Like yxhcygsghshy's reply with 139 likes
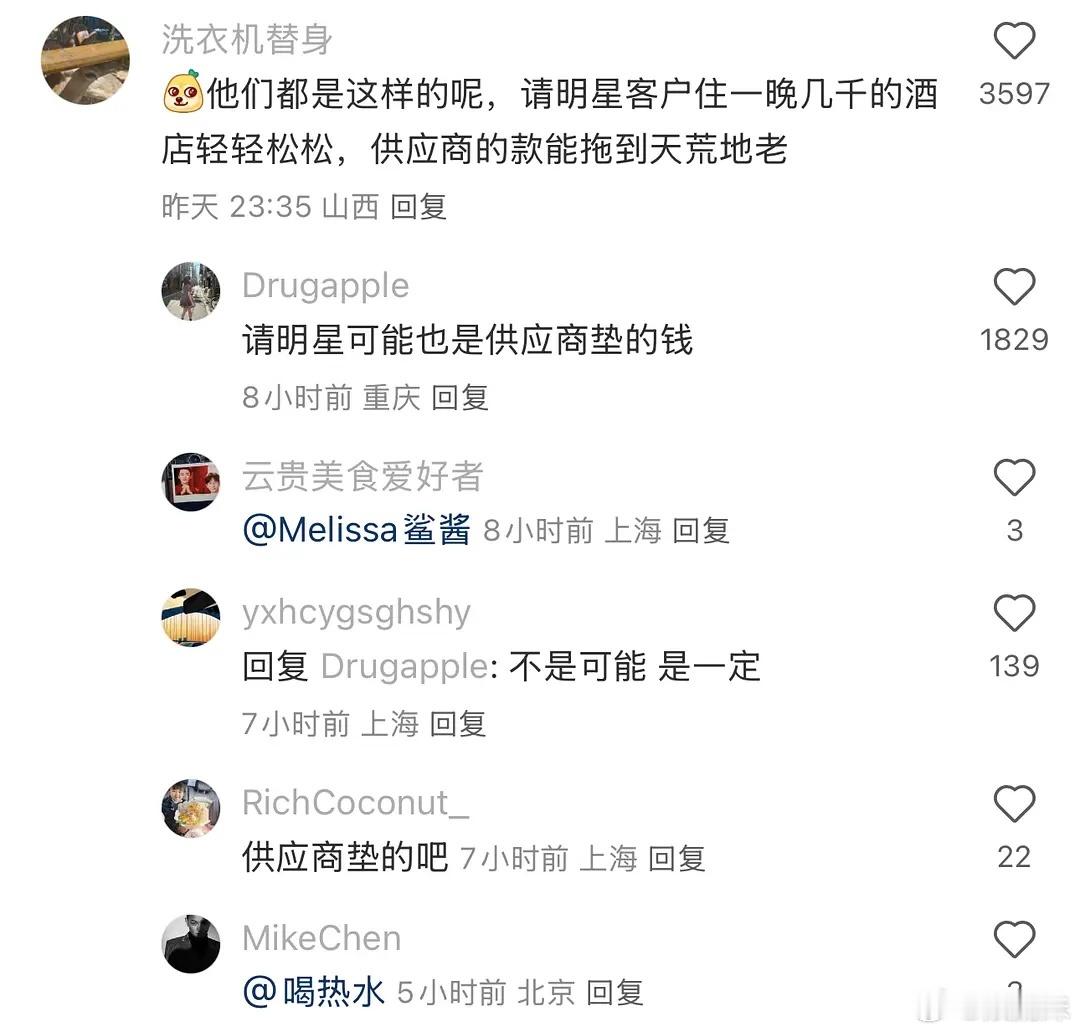 (x=1014, y=613)
